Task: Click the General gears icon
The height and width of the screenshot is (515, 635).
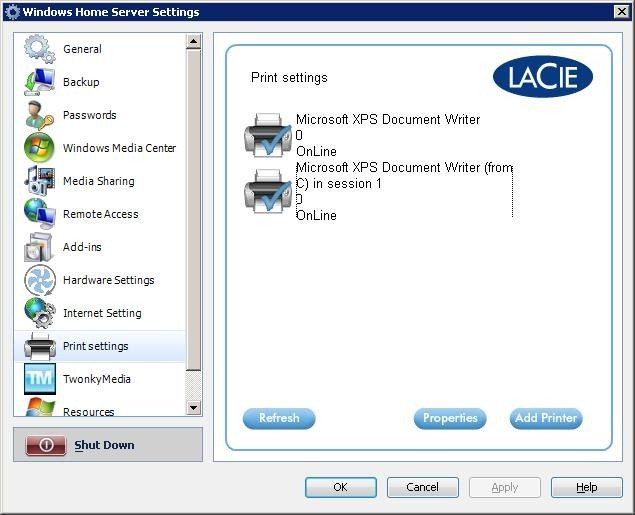Action: pyautogui.click(x=39, y=49)
